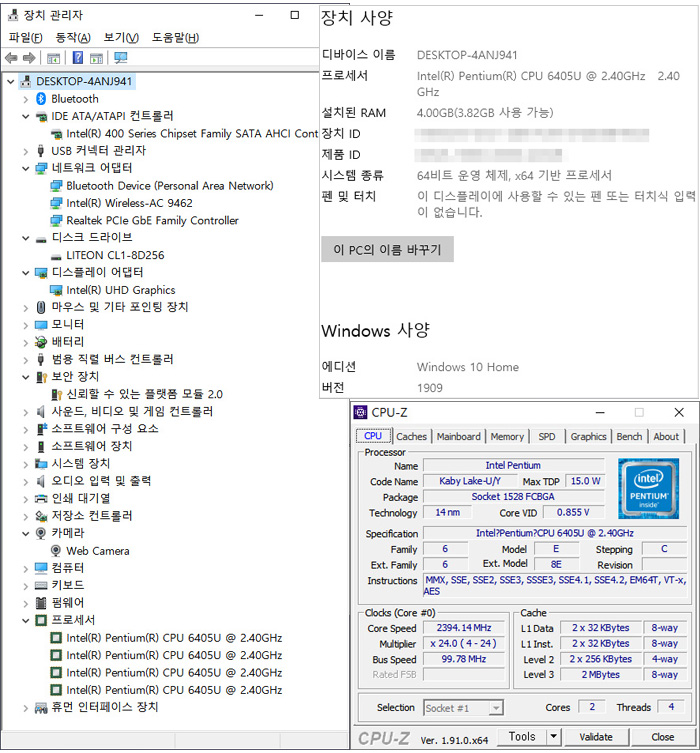Switch to the Mainboard tab in CPU-Z
700x753 pixels.
[459, 437]
